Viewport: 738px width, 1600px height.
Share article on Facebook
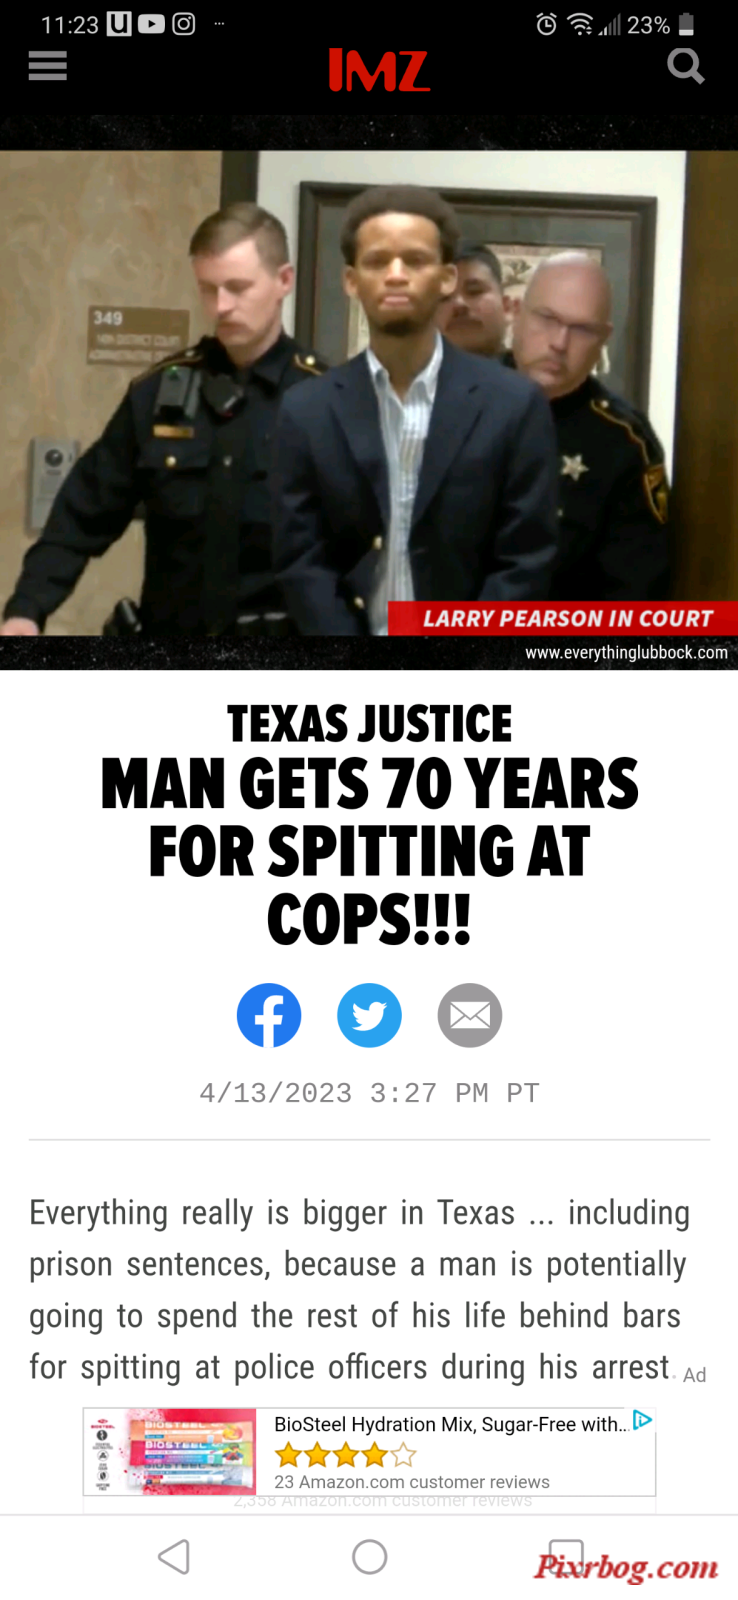[269, 1015]
